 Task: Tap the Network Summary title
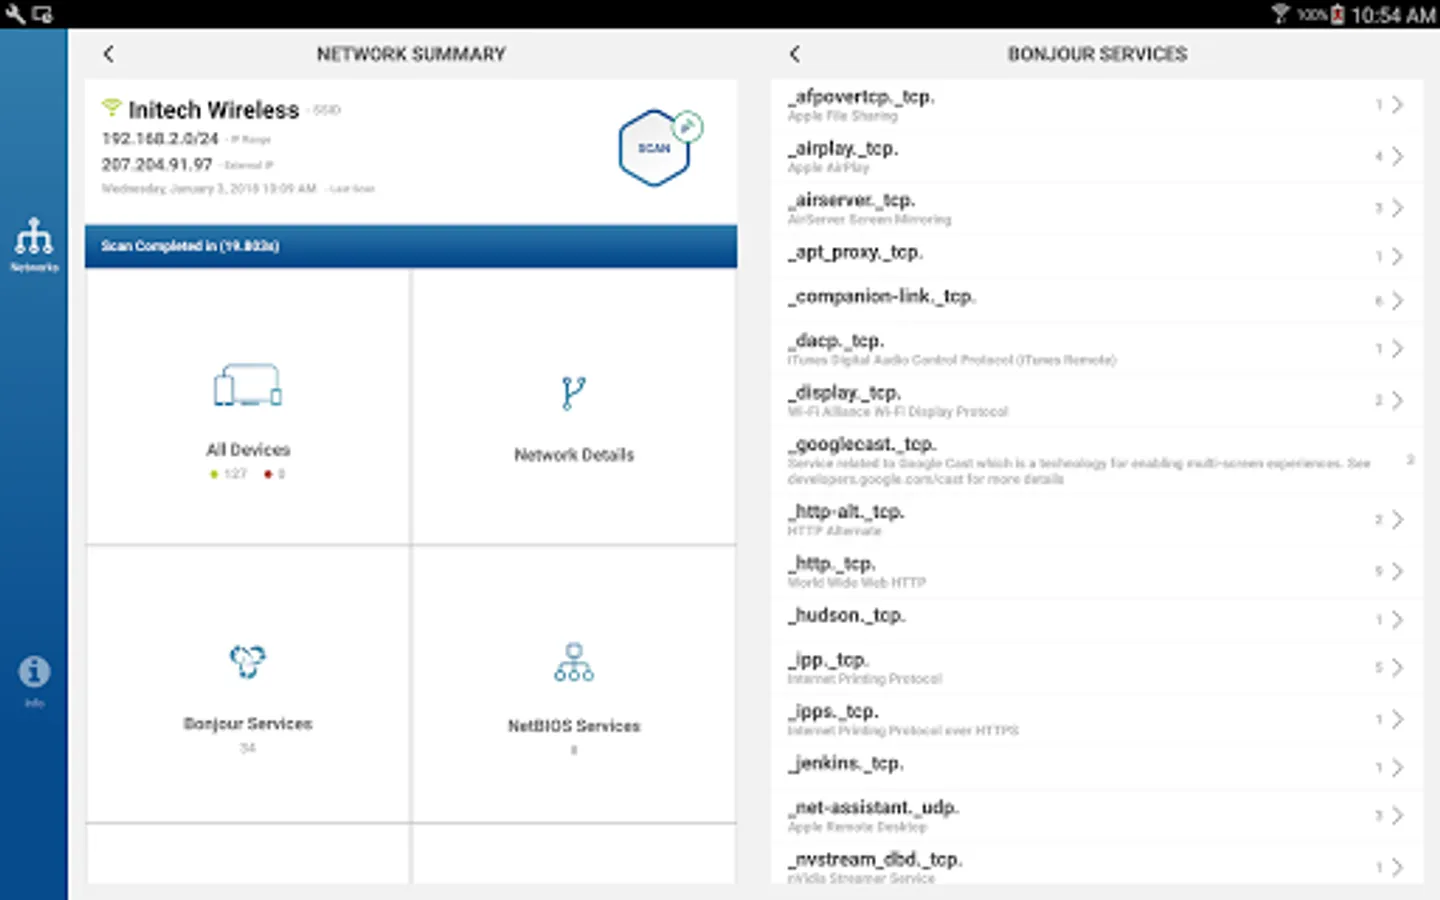pyautogui.click(x=411, y=54)
